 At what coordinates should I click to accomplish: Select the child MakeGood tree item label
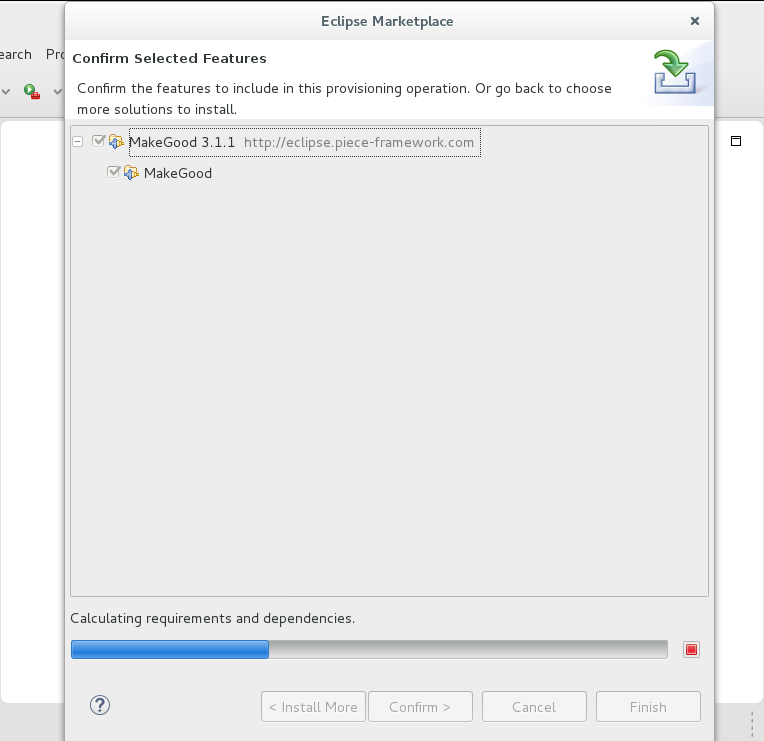(x=178, y=173)
